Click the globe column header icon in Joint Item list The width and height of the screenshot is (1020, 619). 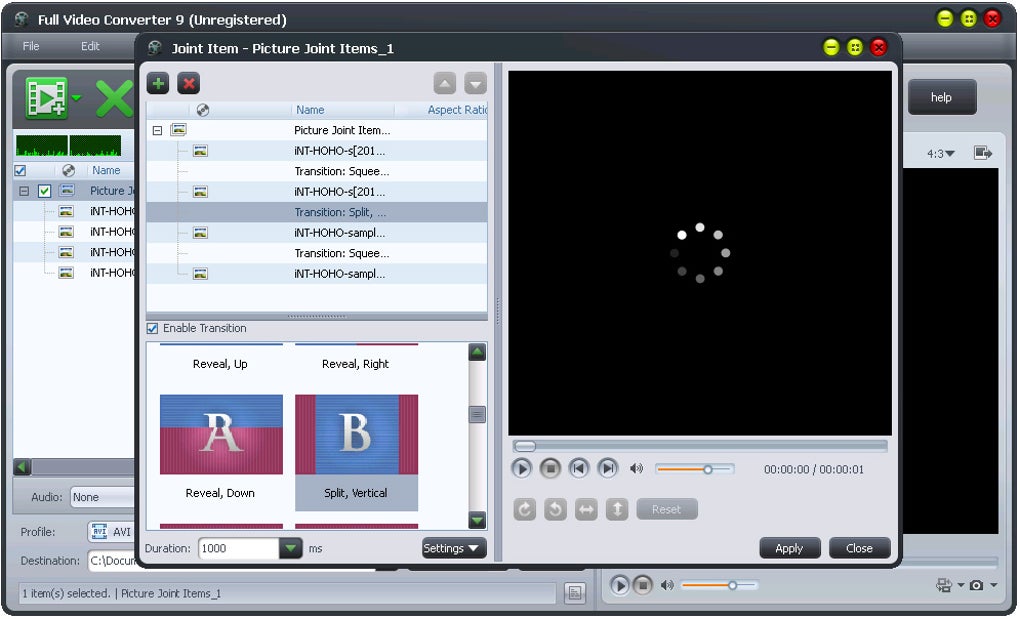(203, 110)
